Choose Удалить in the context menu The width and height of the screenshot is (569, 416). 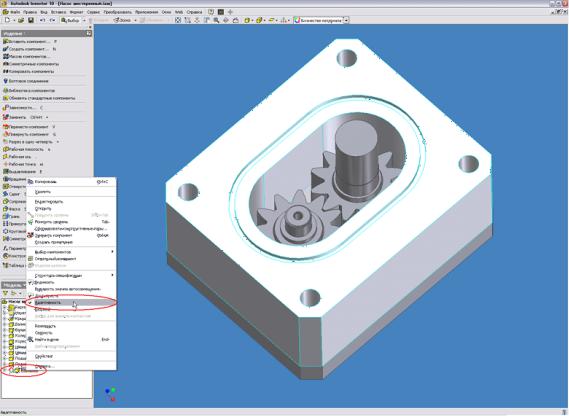(71, 192)
